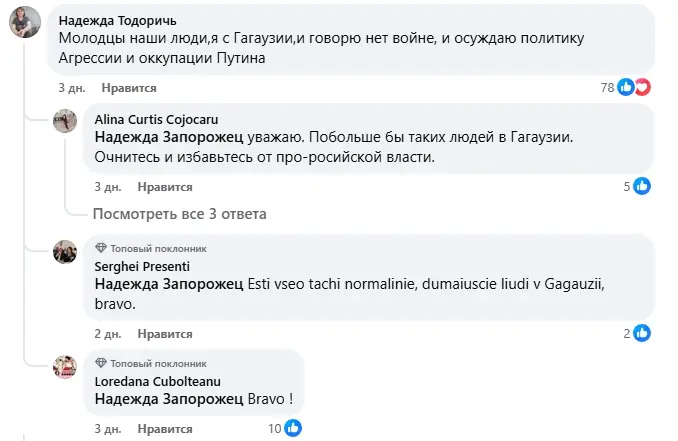Open Serghei Presenti profile picture
The image size is (678, 441).
tap(65, 252)
